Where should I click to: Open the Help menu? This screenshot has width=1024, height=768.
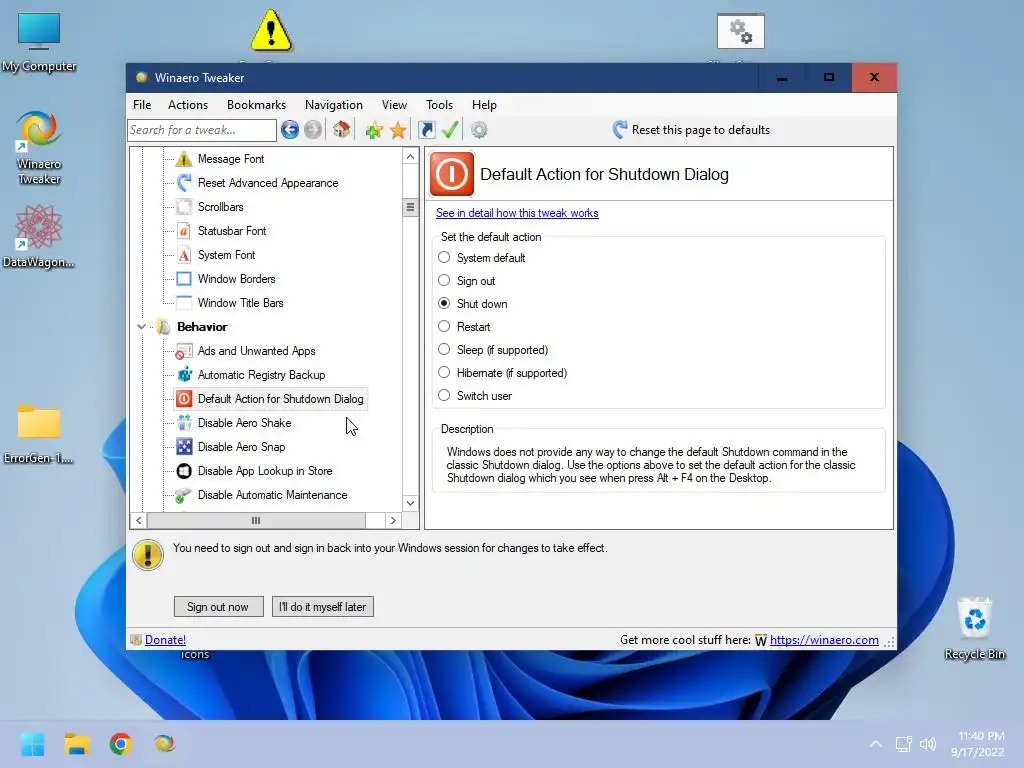(x=484, y=104)
